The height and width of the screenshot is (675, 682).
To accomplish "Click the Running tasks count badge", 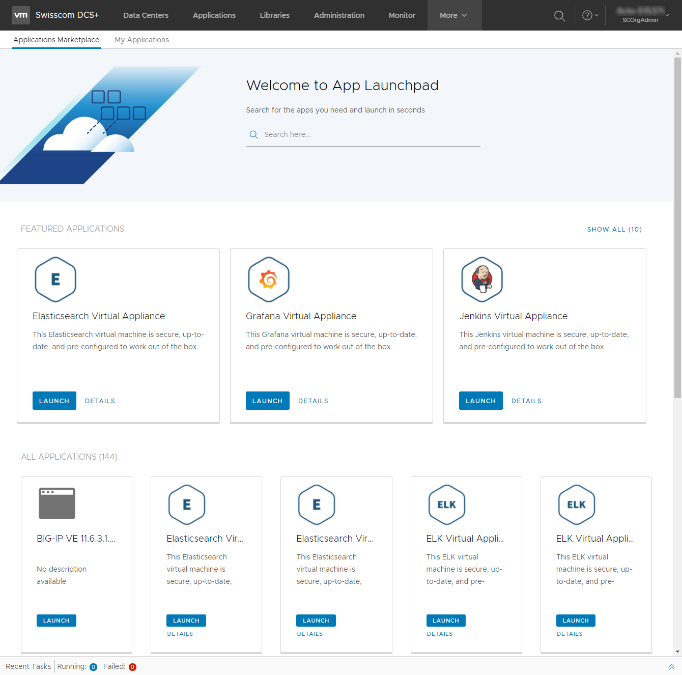I will [x=93, y=667].
